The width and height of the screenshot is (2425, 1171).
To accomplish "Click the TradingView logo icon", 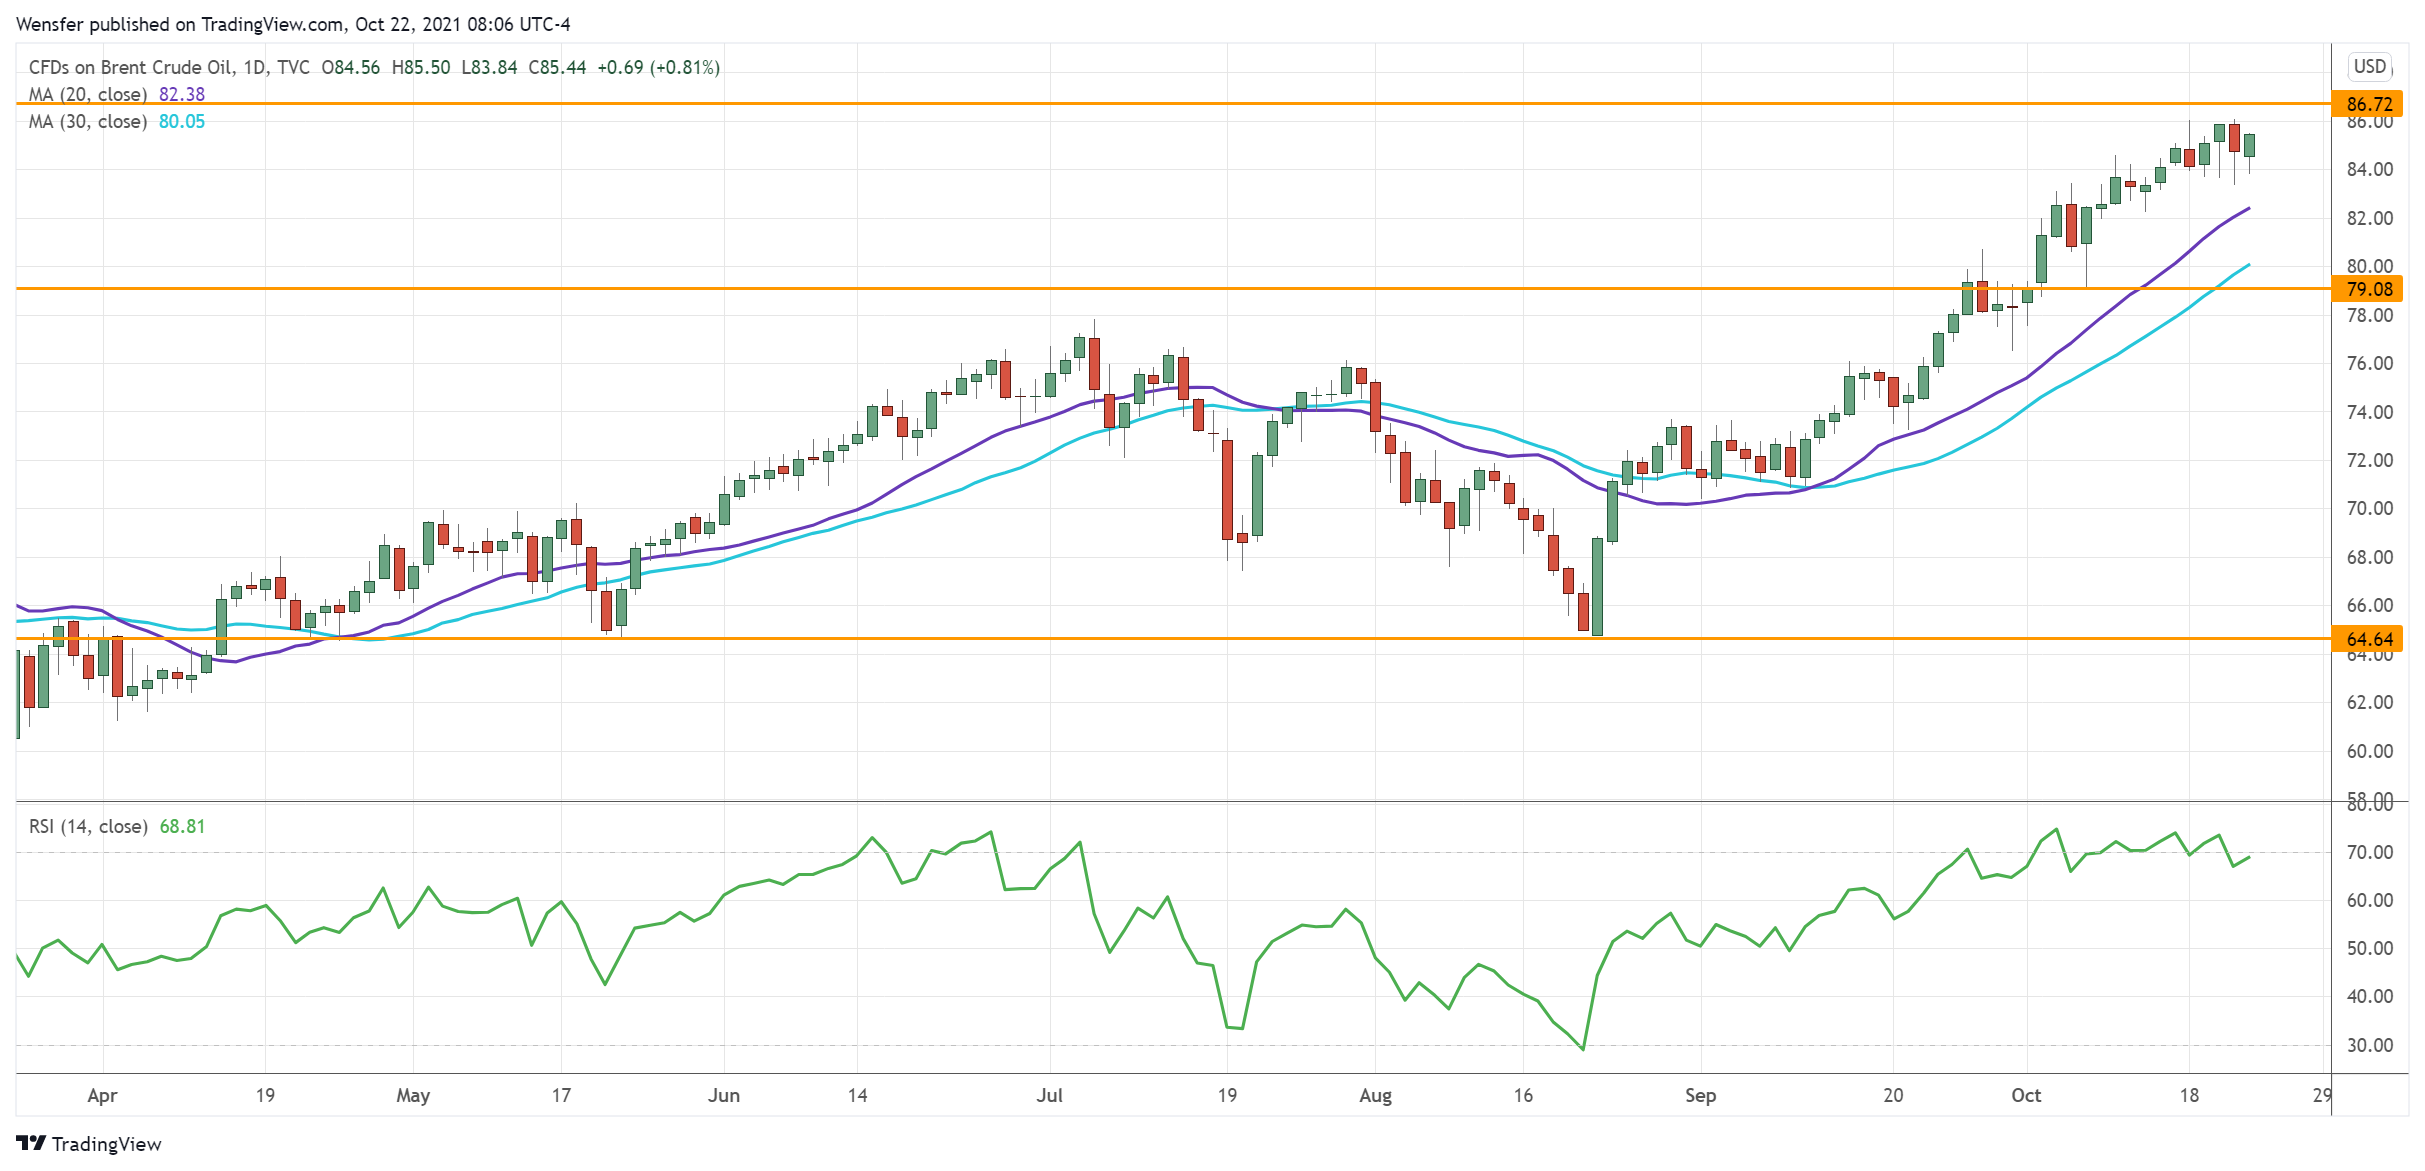I will [31, 1143].
